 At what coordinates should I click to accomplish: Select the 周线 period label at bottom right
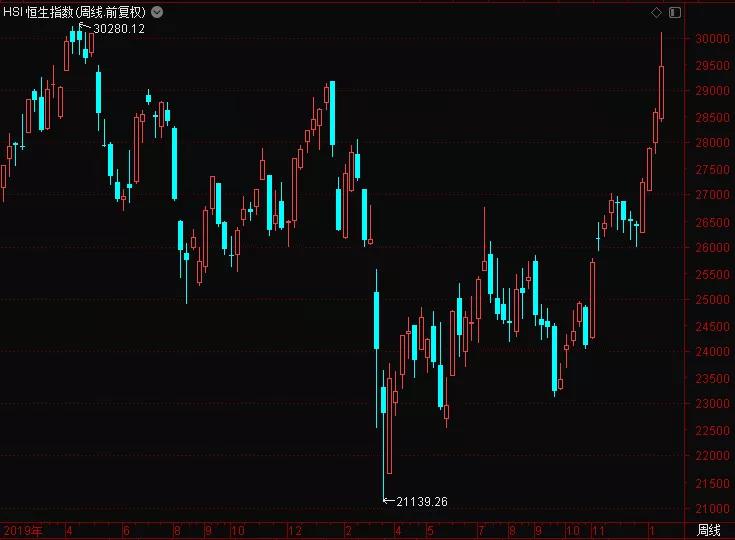click(x=708, y=530)
